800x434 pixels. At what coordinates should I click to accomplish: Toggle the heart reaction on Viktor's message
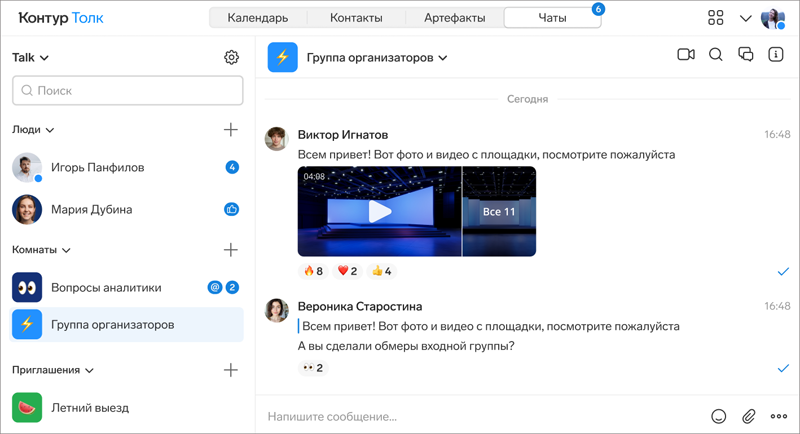tap(347, 271)
